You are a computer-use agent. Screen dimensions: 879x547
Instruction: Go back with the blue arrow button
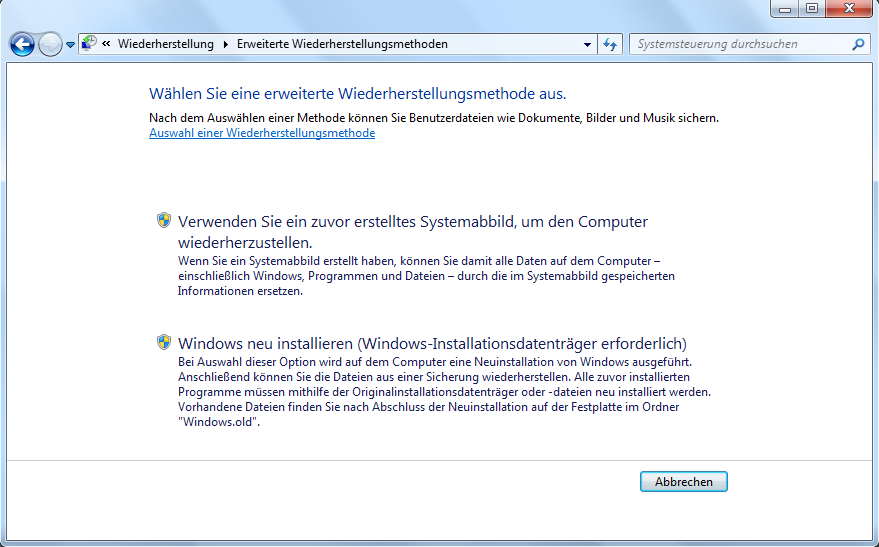coord(22,44)
